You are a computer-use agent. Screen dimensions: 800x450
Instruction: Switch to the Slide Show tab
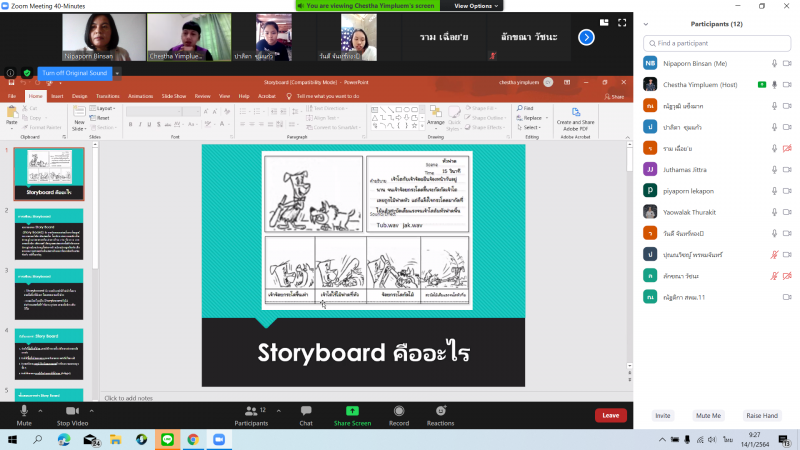pyautogui.click(x=174, y=96)
